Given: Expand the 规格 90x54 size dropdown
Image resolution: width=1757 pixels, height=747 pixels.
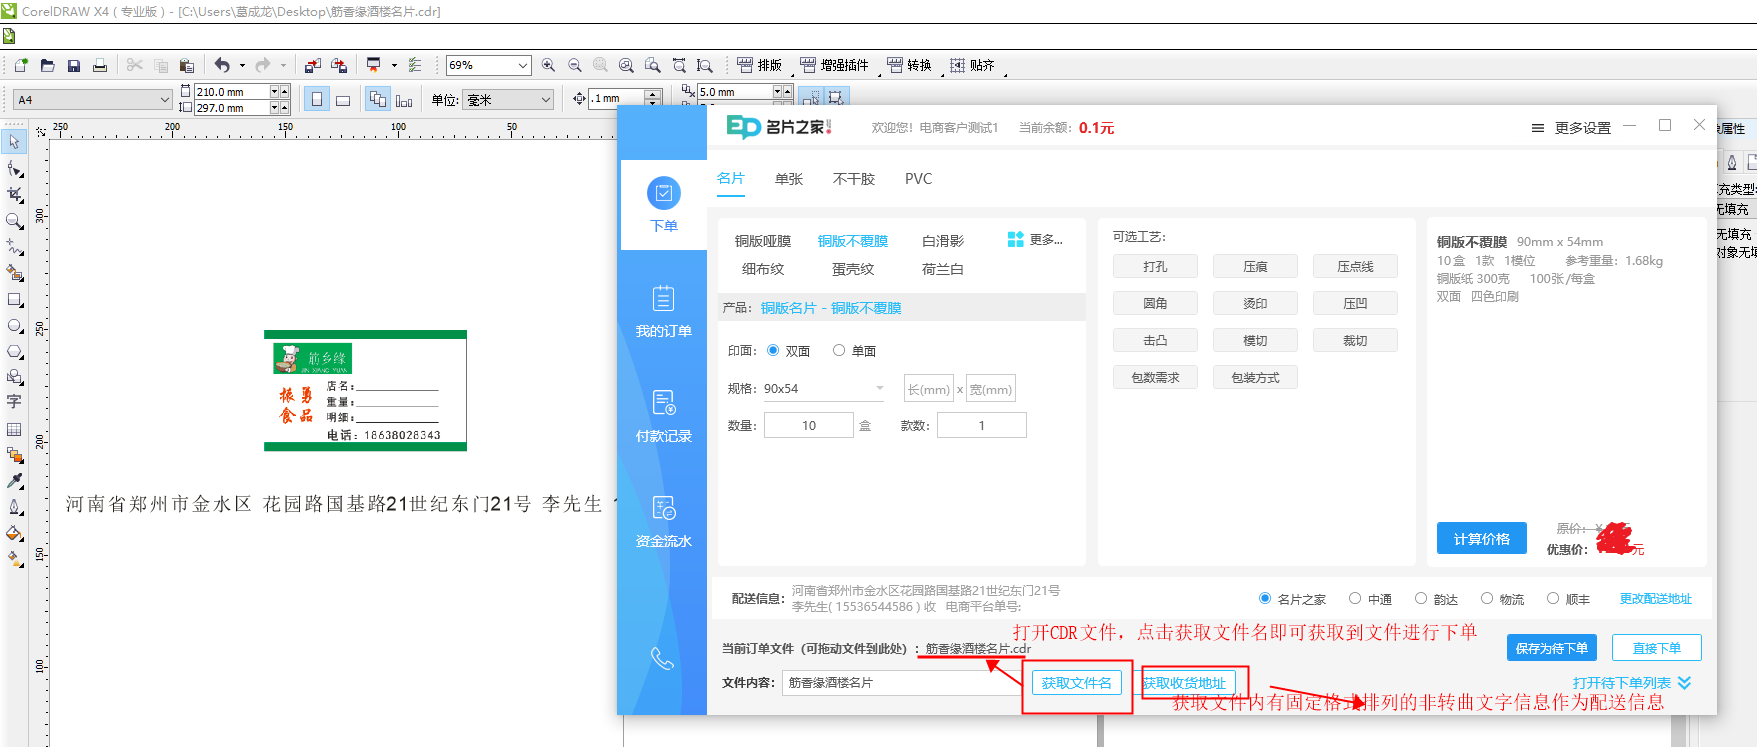Looking at the screenshot, I should tap(879, 389).
